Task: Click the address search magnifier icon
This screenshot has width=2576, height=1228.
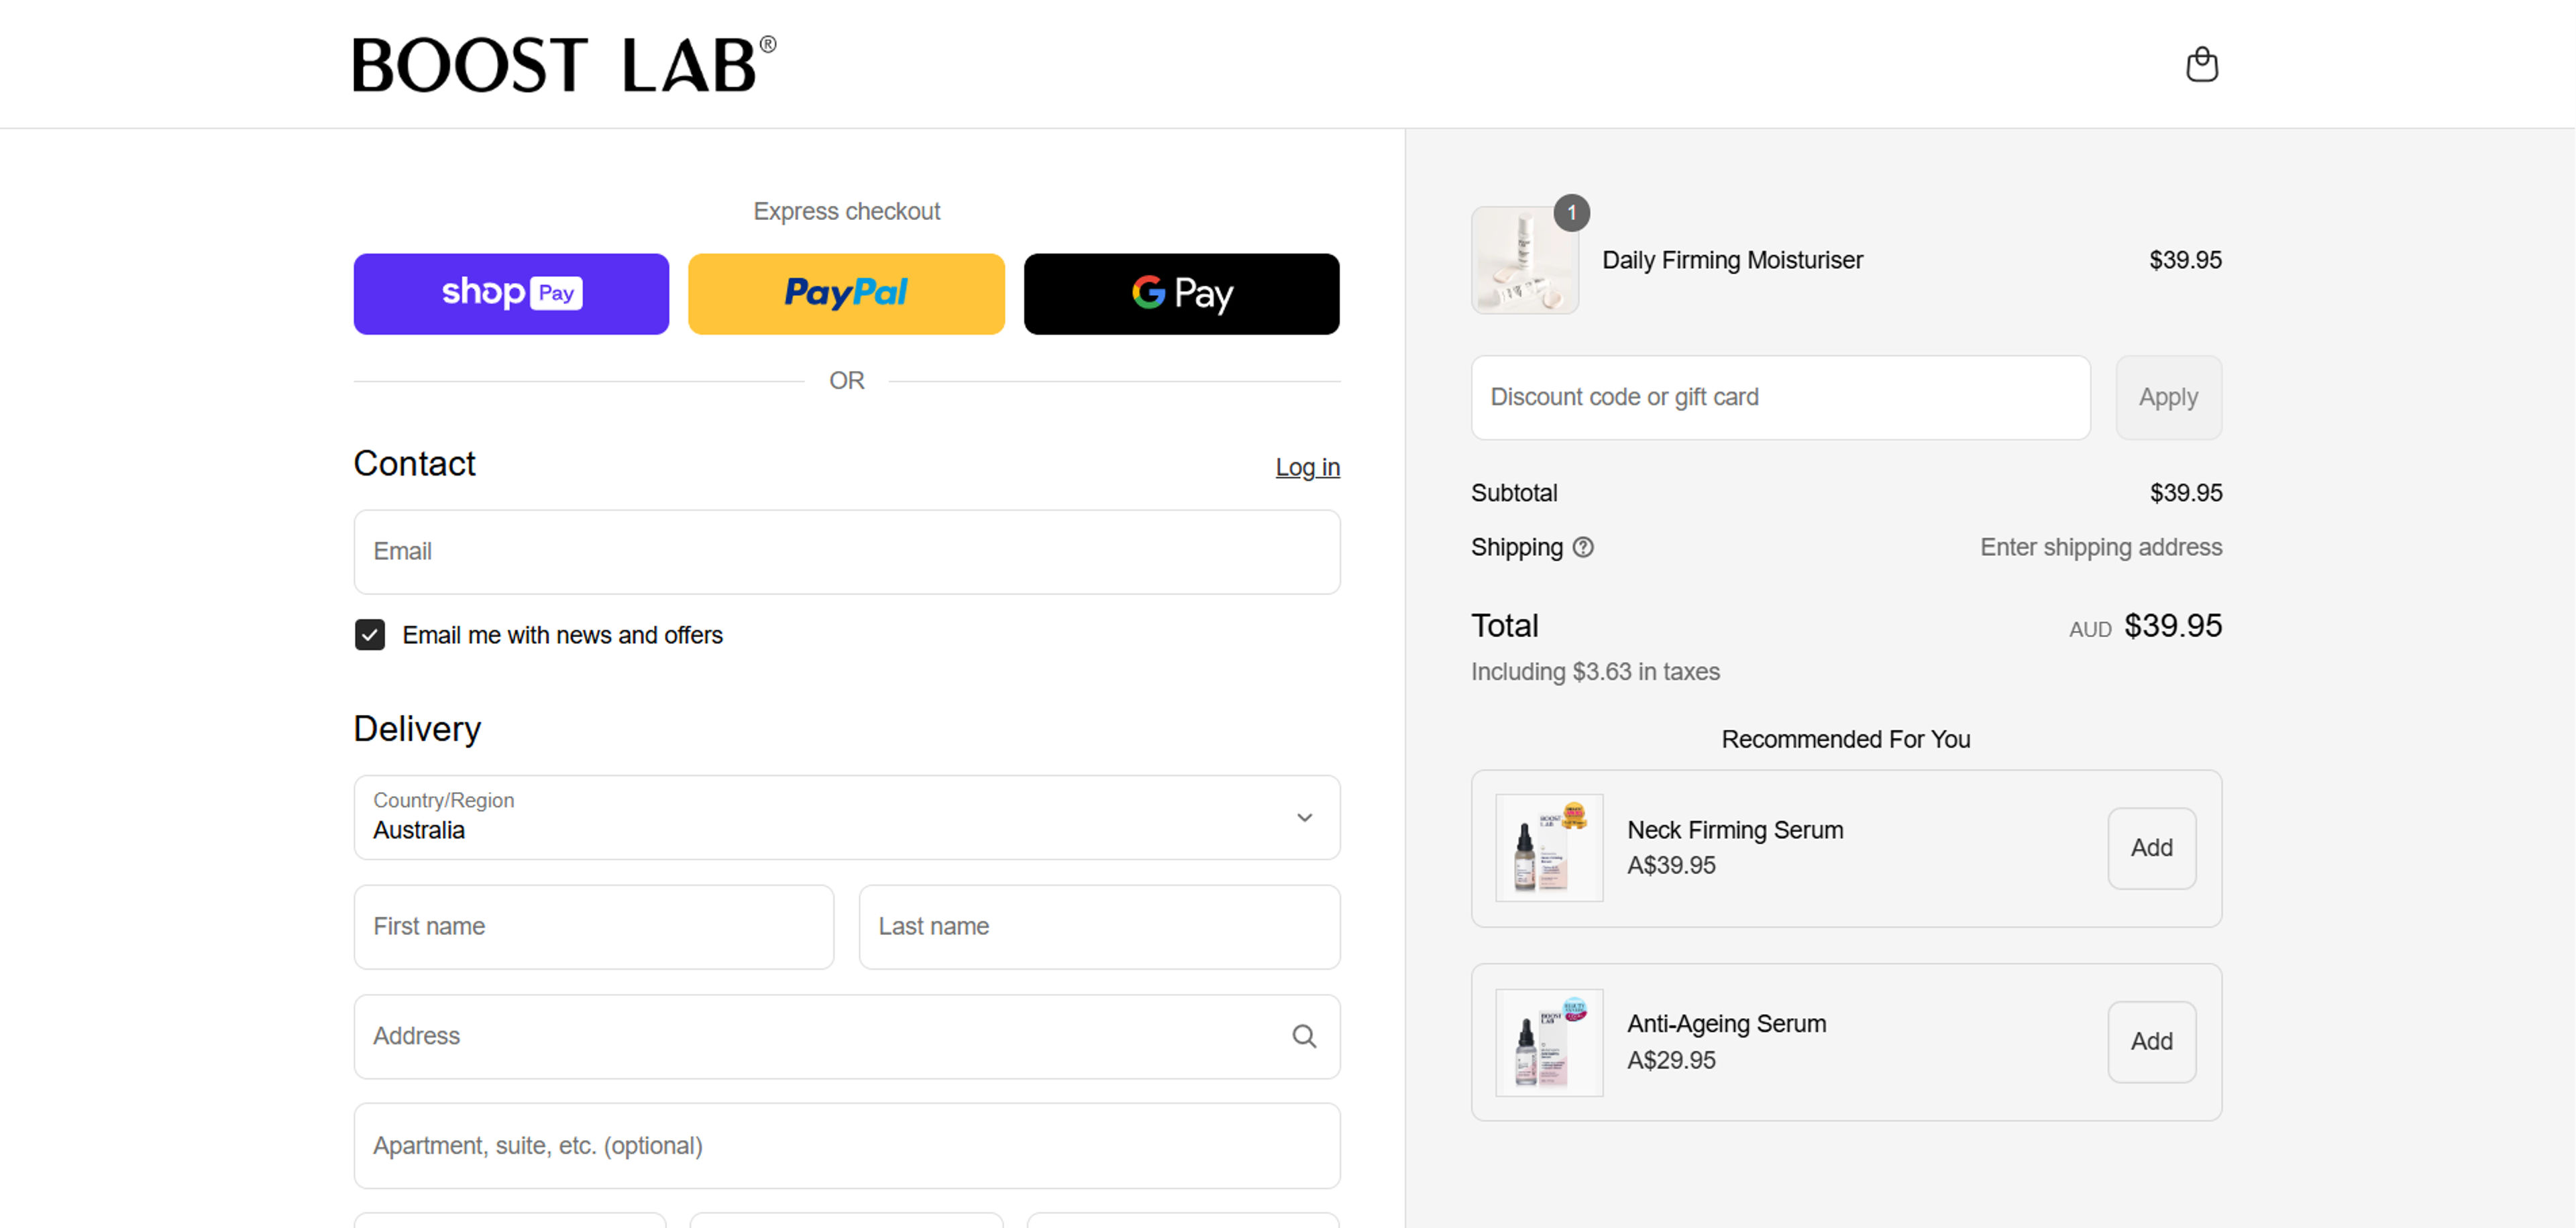Action: (1304, 1036)
